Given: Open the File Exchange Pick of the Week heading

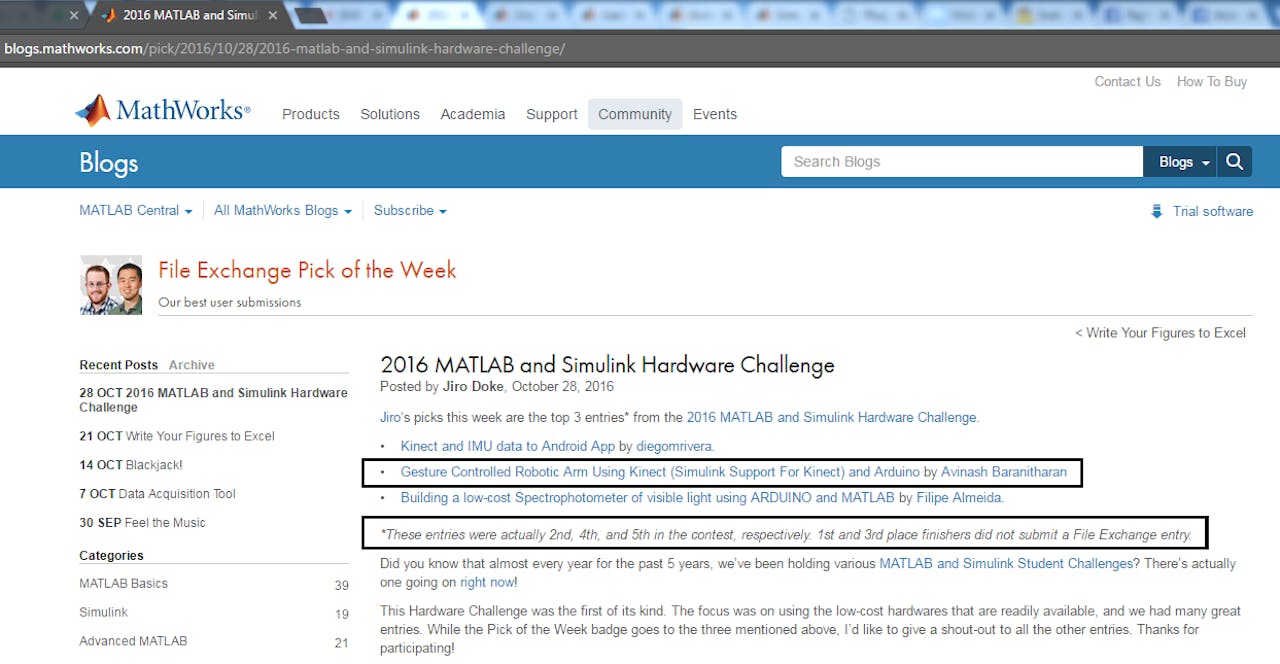Looking at the screenshot, I should (307, 270).
